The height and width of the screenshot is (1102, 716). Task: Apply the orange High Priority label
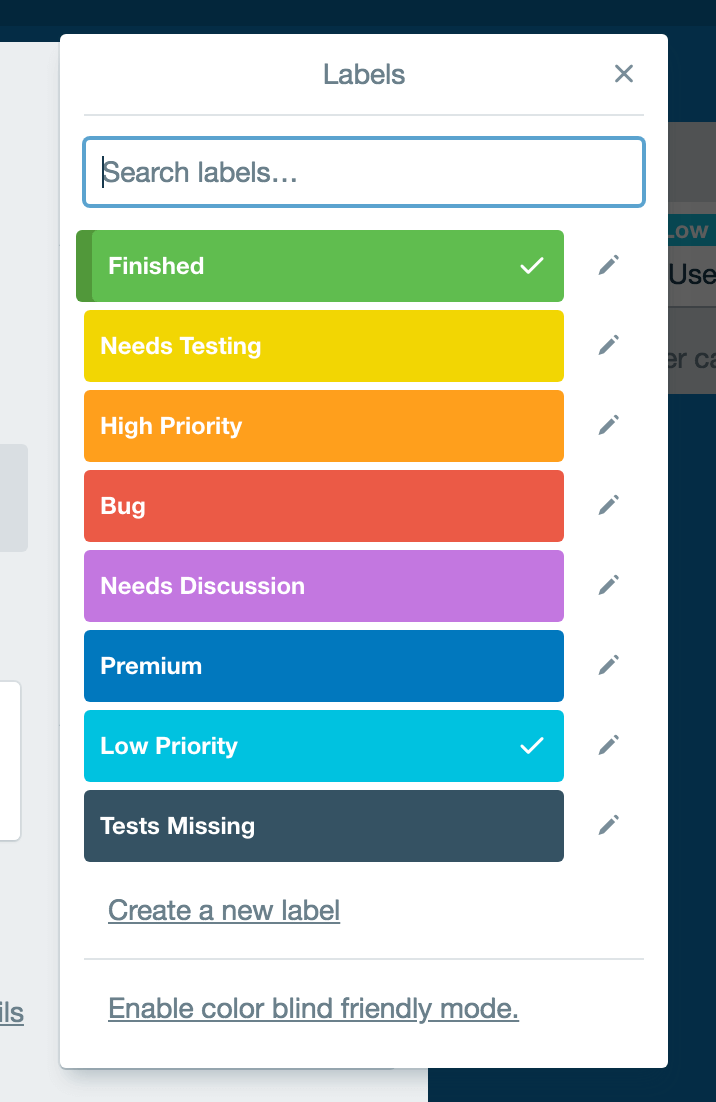(x=324, y=426)
